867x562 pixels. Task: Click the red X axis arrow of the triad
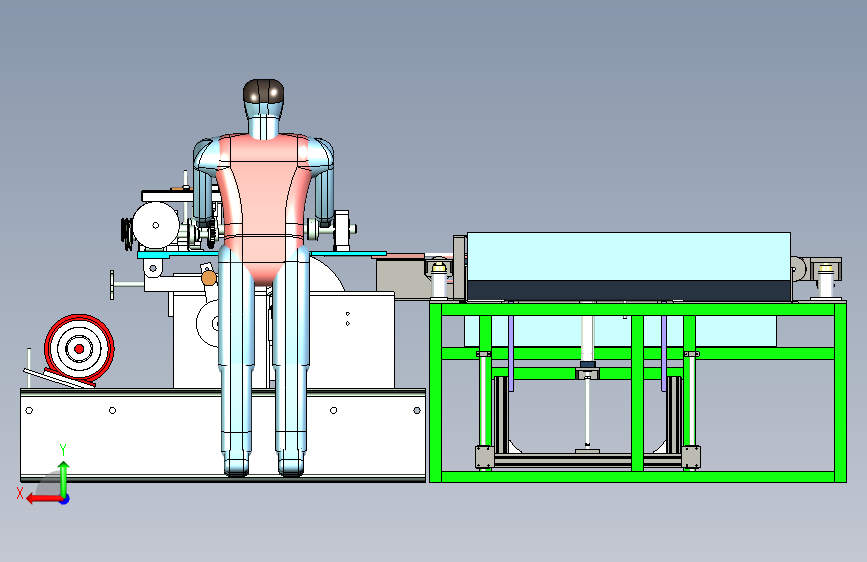coord(44,499)
